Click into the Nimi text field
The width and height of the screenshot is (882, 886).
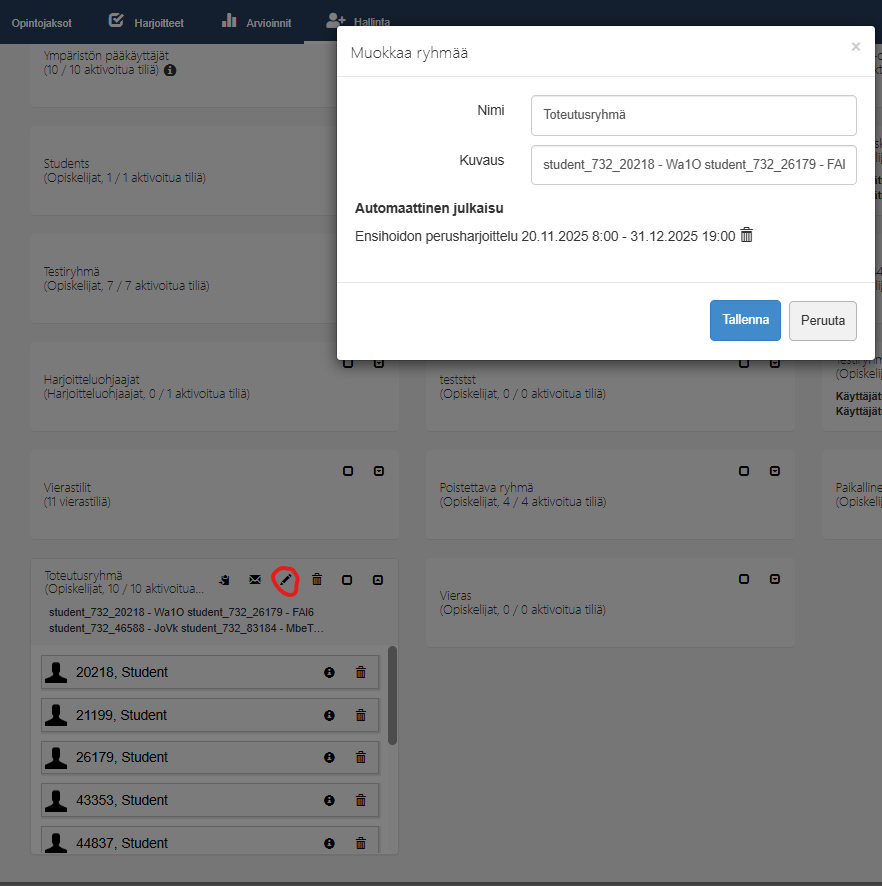click(x=693, y=115)
